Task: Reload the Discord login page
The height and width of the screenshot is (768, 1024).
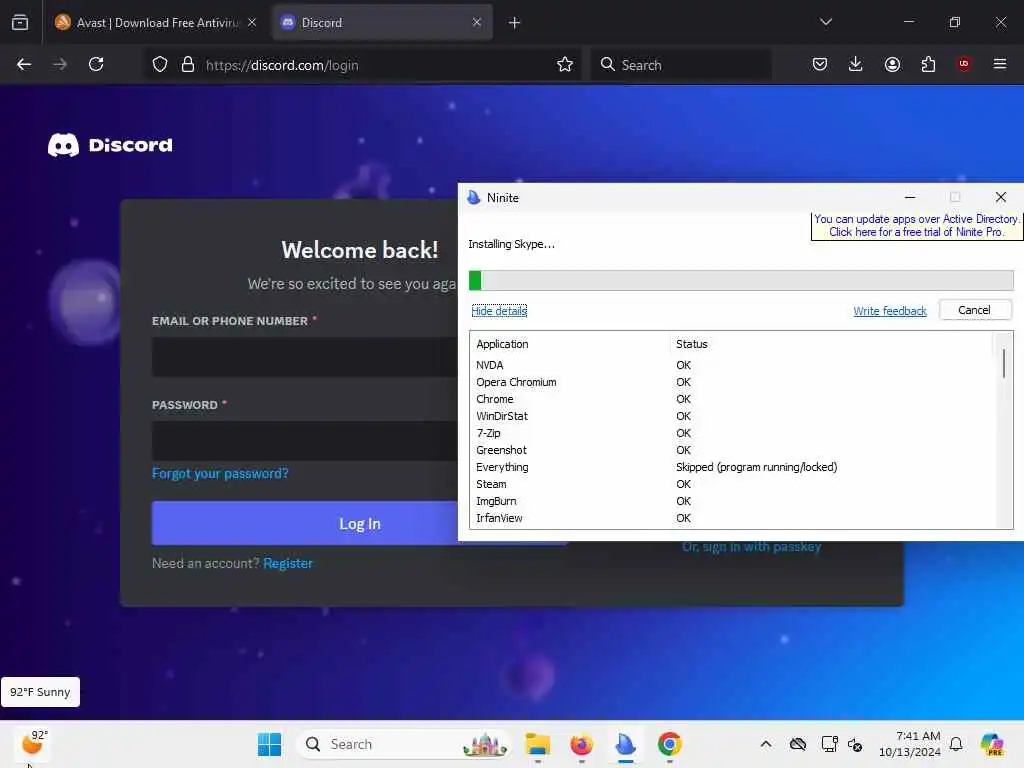Action: 96,64
